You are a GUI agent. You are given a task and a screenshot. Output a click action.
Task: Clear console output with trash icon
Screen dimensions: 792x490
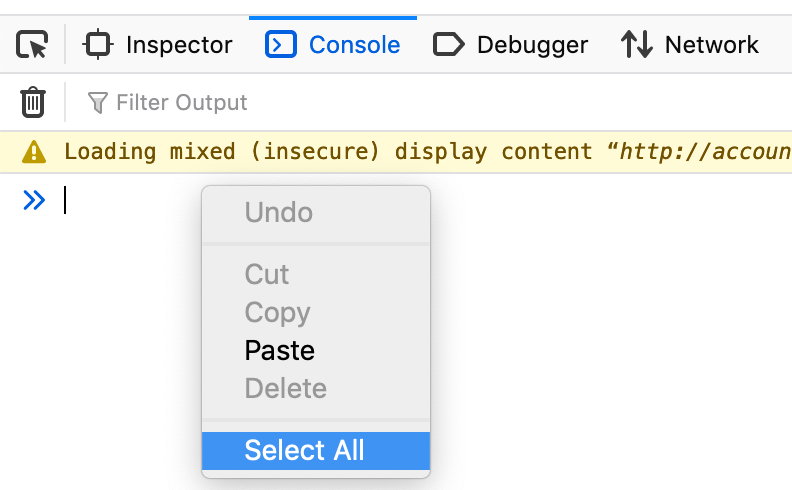pyautogui.click(x=33, y=102)
